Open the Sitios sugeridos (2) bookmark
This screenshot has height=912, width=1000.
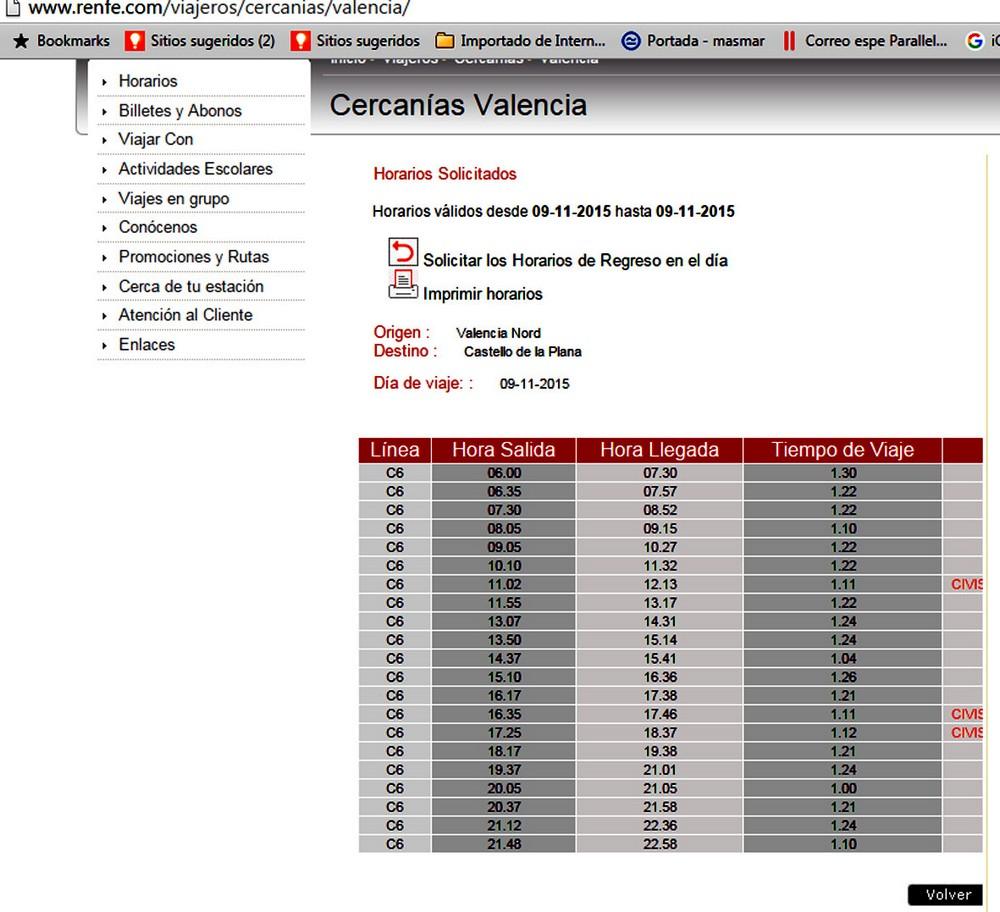click(200, 41)
